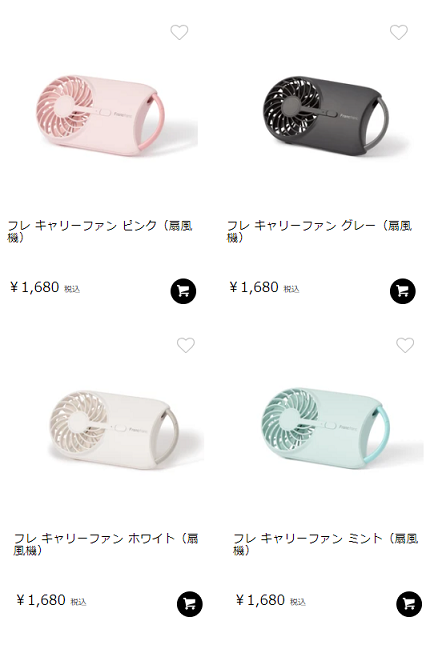Open gray fan product image

tap(322, 115)
